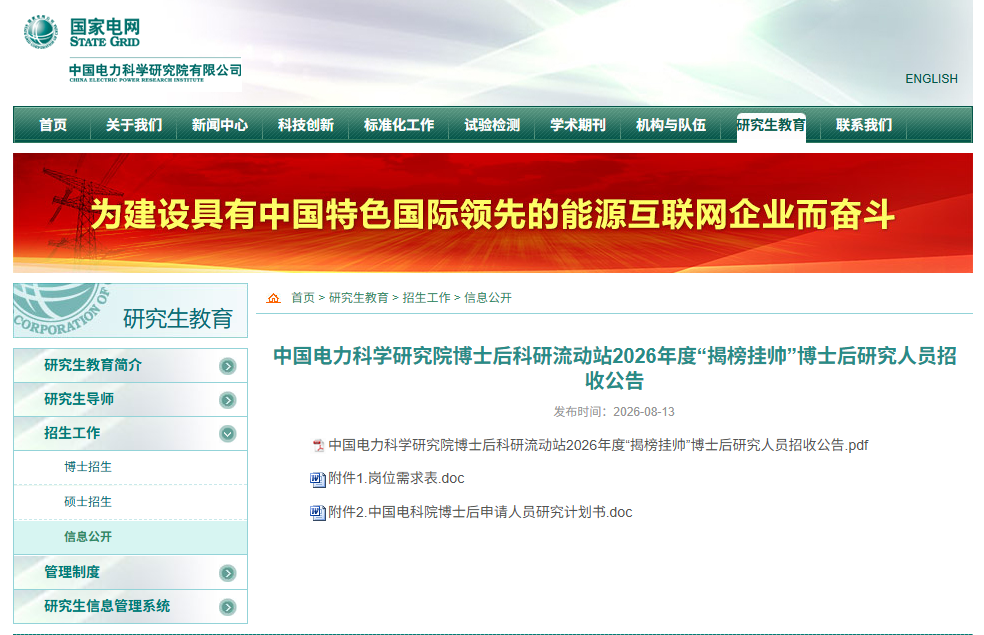Go to 信息公开 in the breadcrumb
The width and height of the screenshot is (984, 635).
[488, 298]
